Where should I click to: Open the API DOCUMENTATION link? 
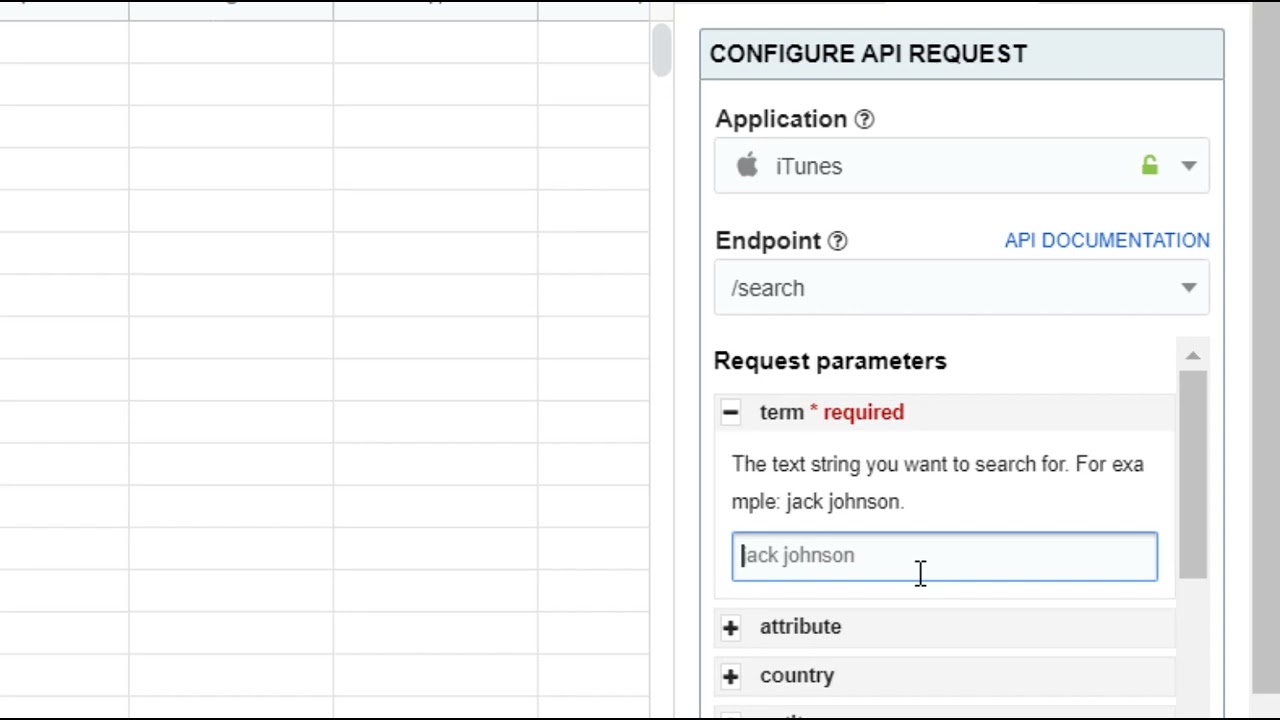[x=1107, y=240]
